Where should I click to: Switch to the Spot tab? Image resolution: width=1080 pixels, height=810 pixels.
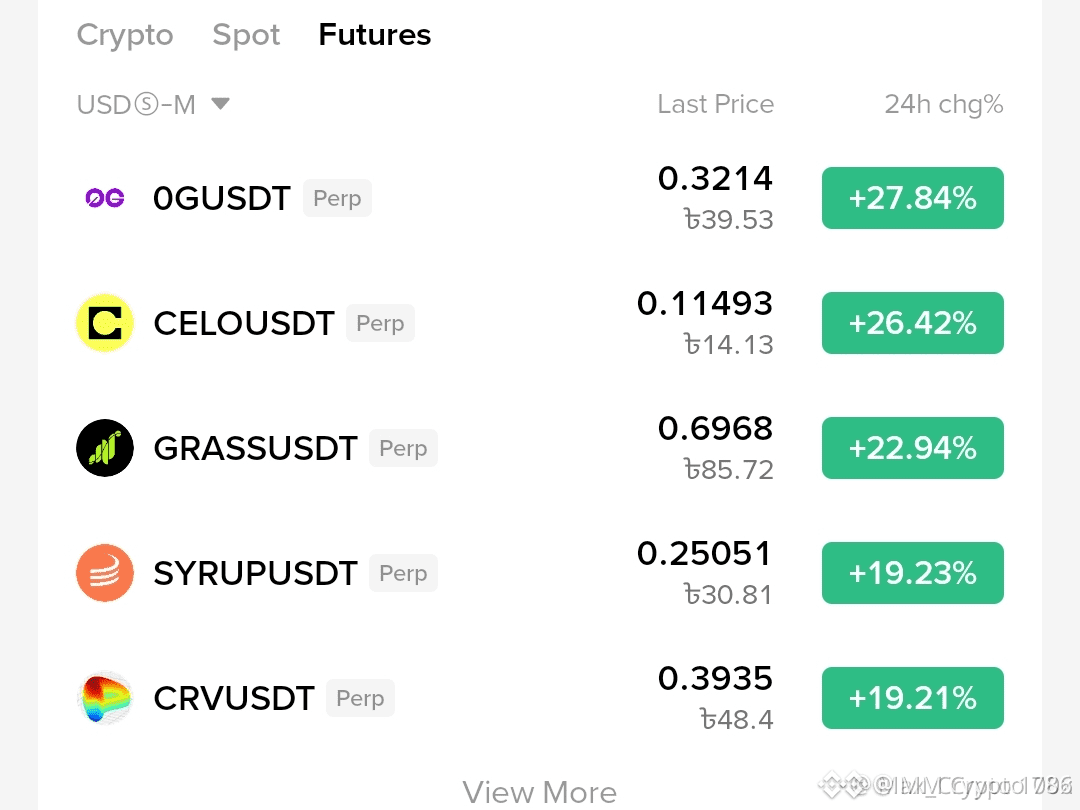246,34
